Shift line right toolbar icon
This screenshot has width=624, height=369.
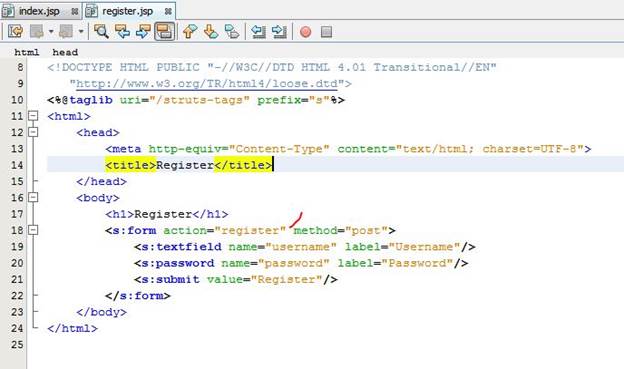(x=279, y=31)
